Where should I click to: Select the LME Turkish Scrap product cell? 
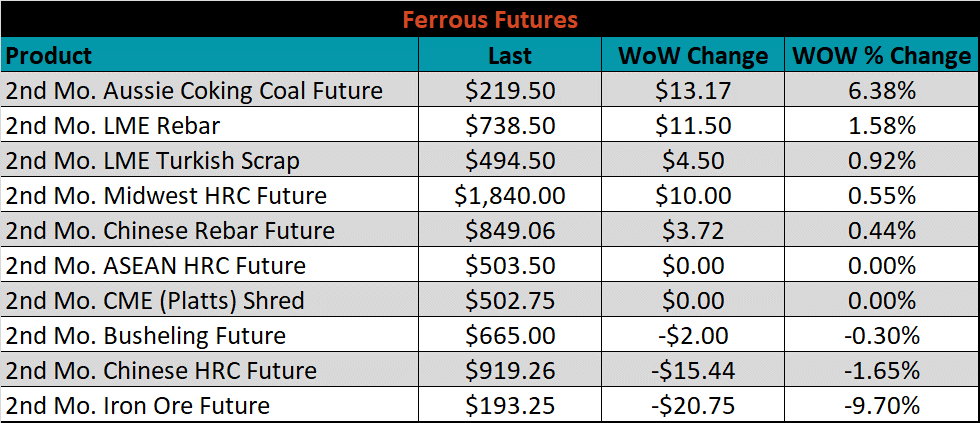pos(209,161)
